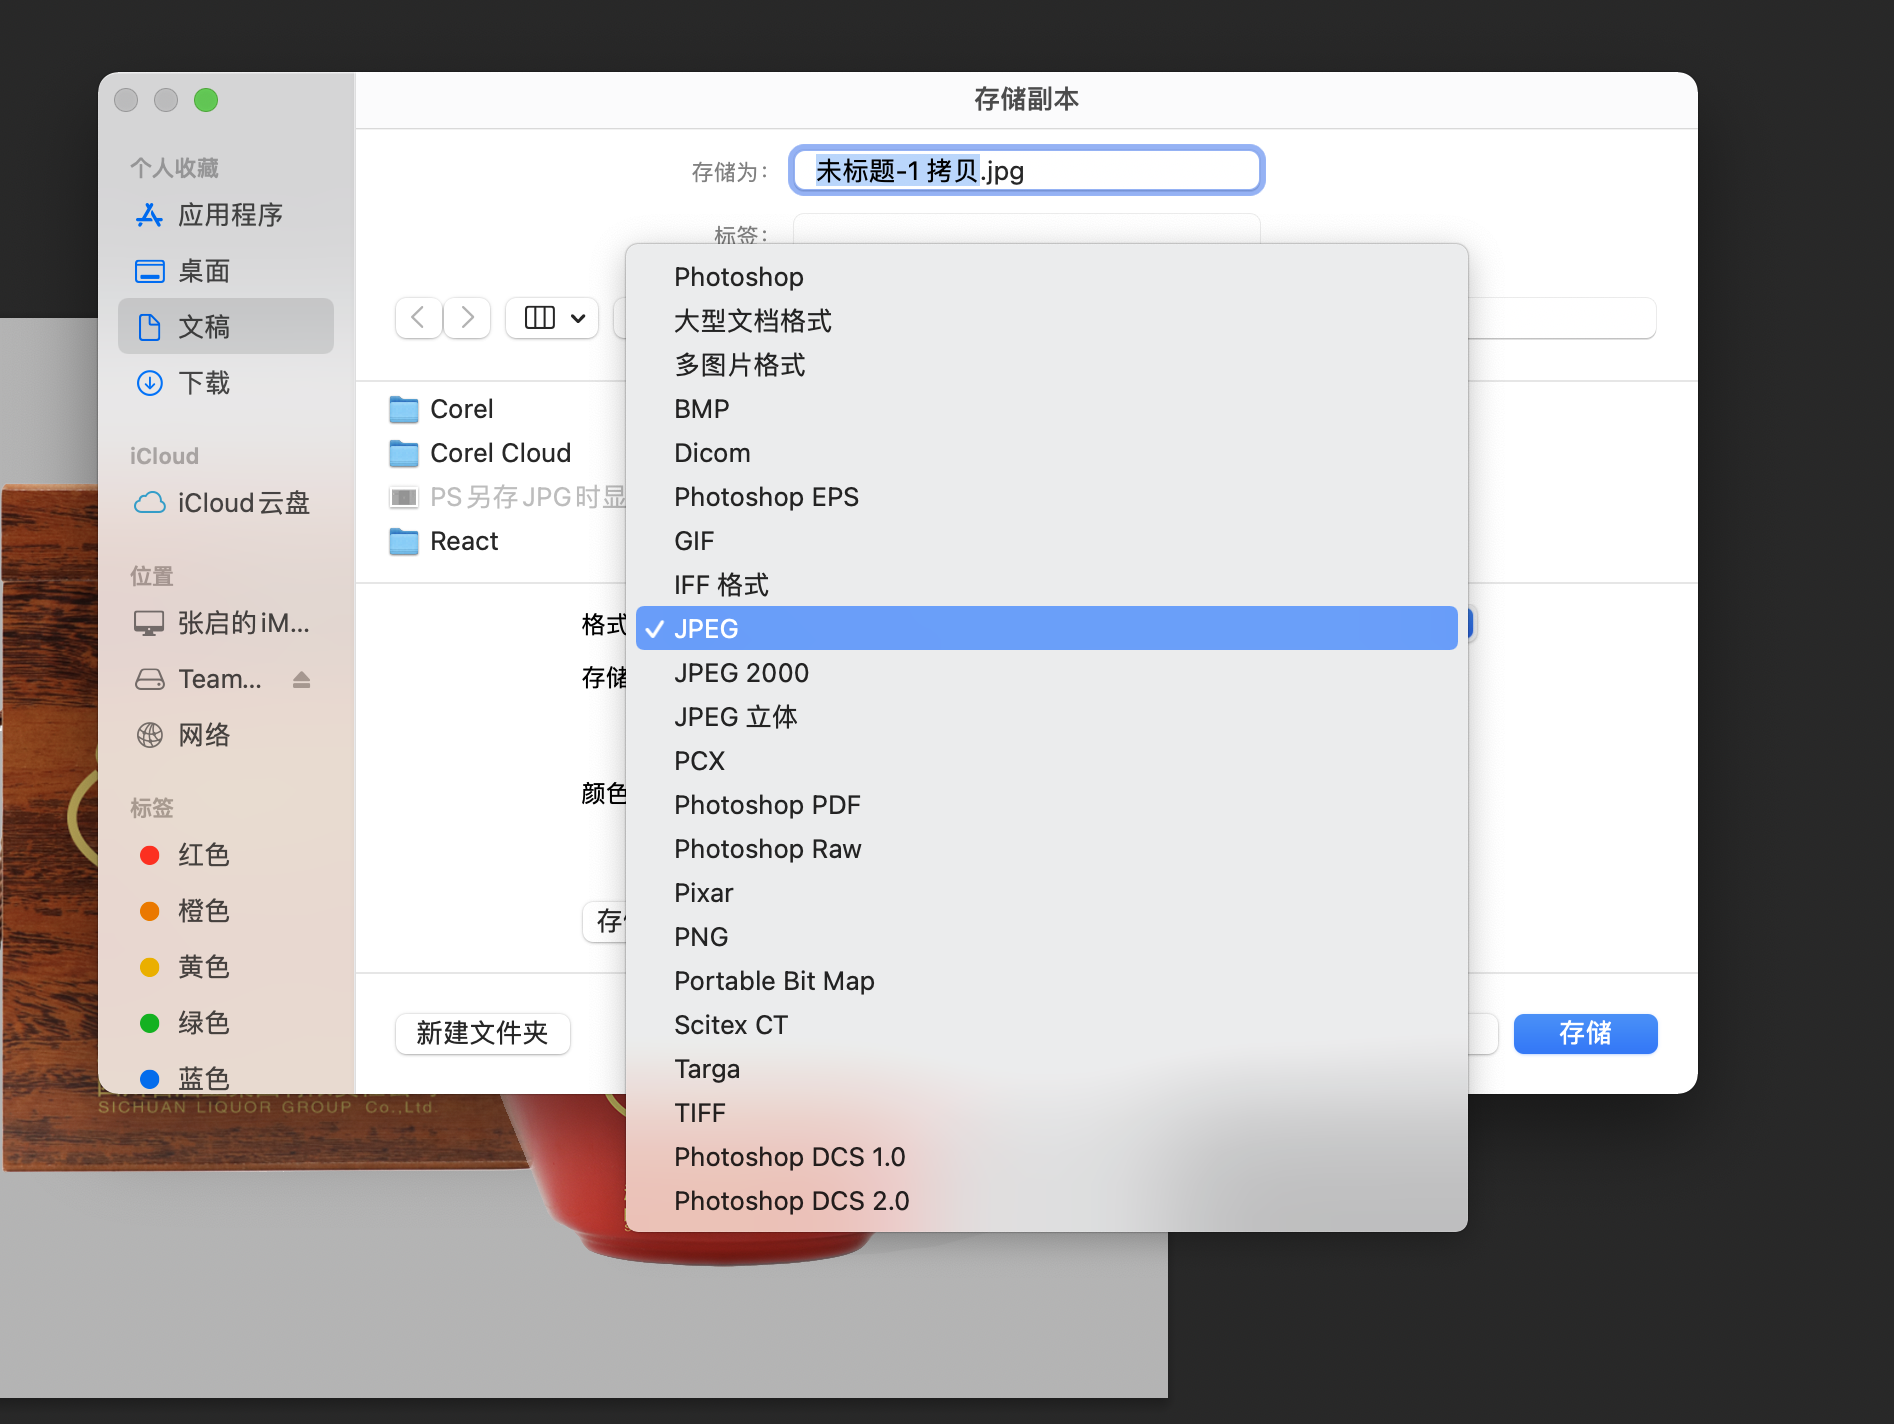This screenshot has width=1894, height=1424.
Task: Click the blue Save button
Action: pyautogui.click(x=1585, y=1033)
